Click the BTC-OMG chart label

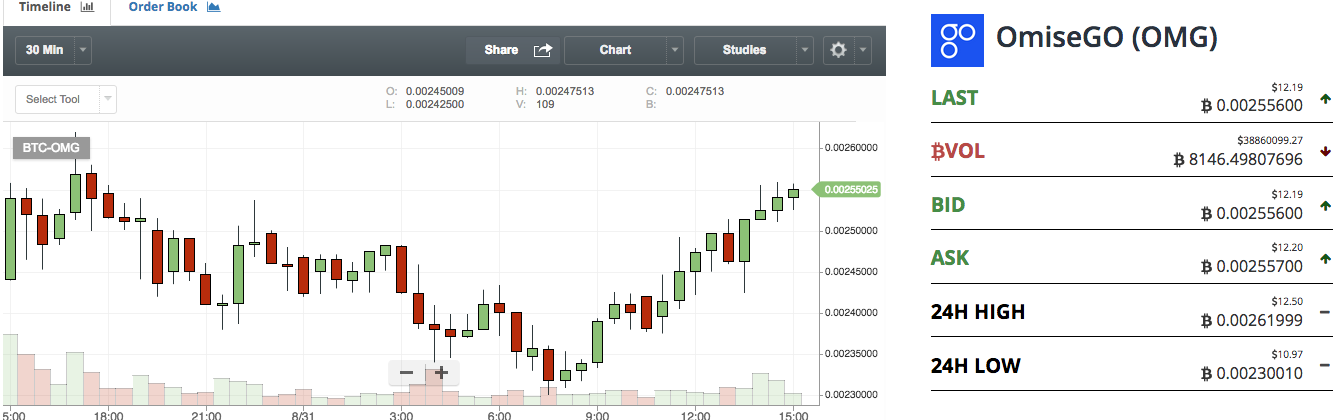tap(52, 148)
